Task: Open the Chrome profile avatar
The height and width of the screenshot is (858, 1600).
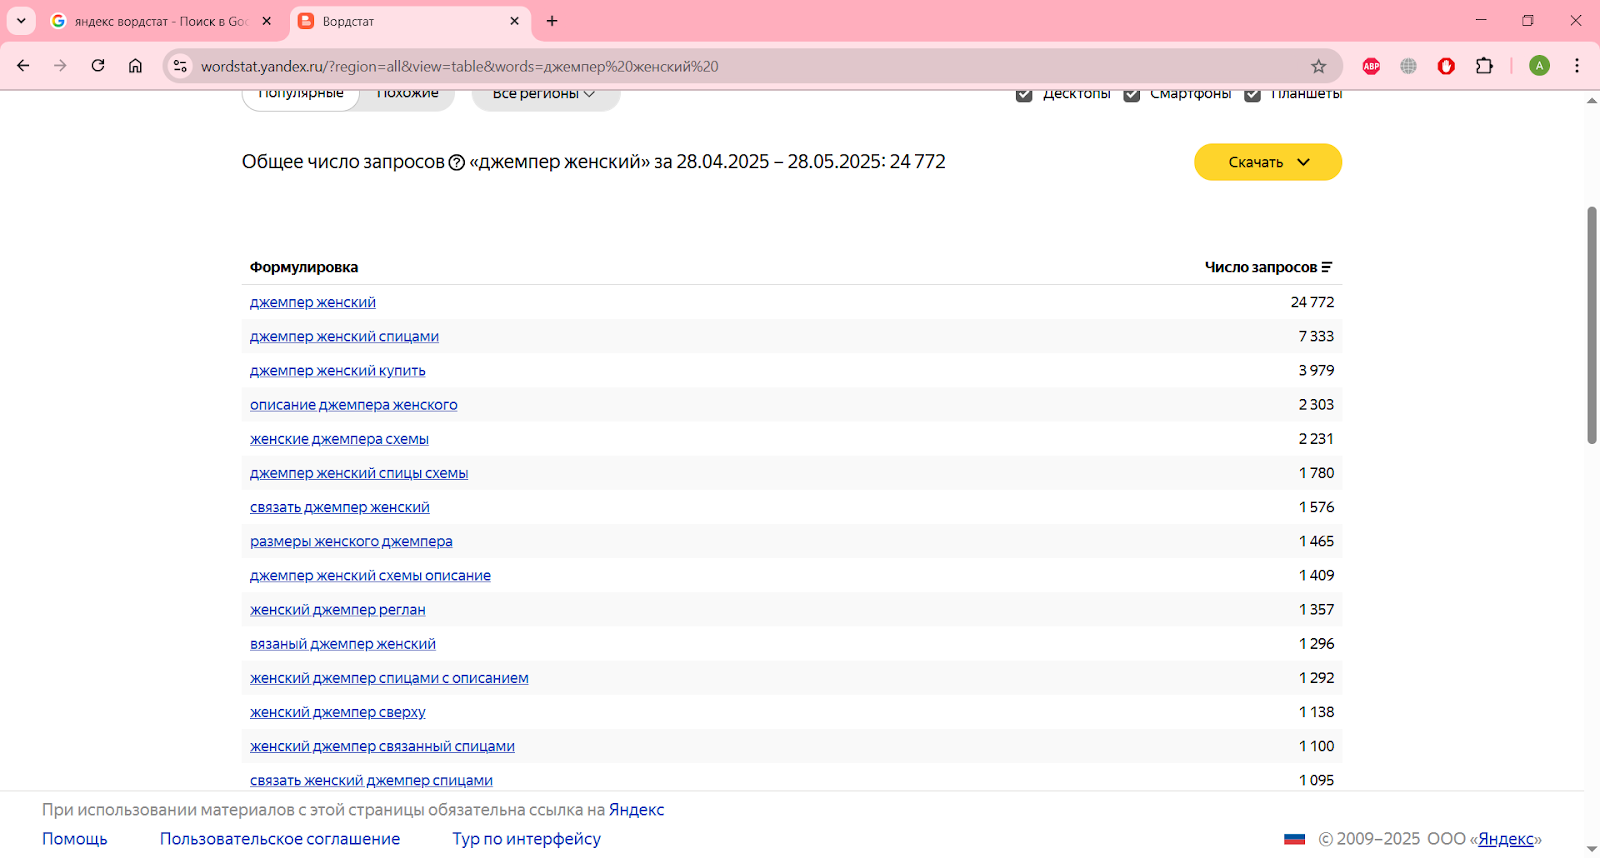Action: point(1540,66)
